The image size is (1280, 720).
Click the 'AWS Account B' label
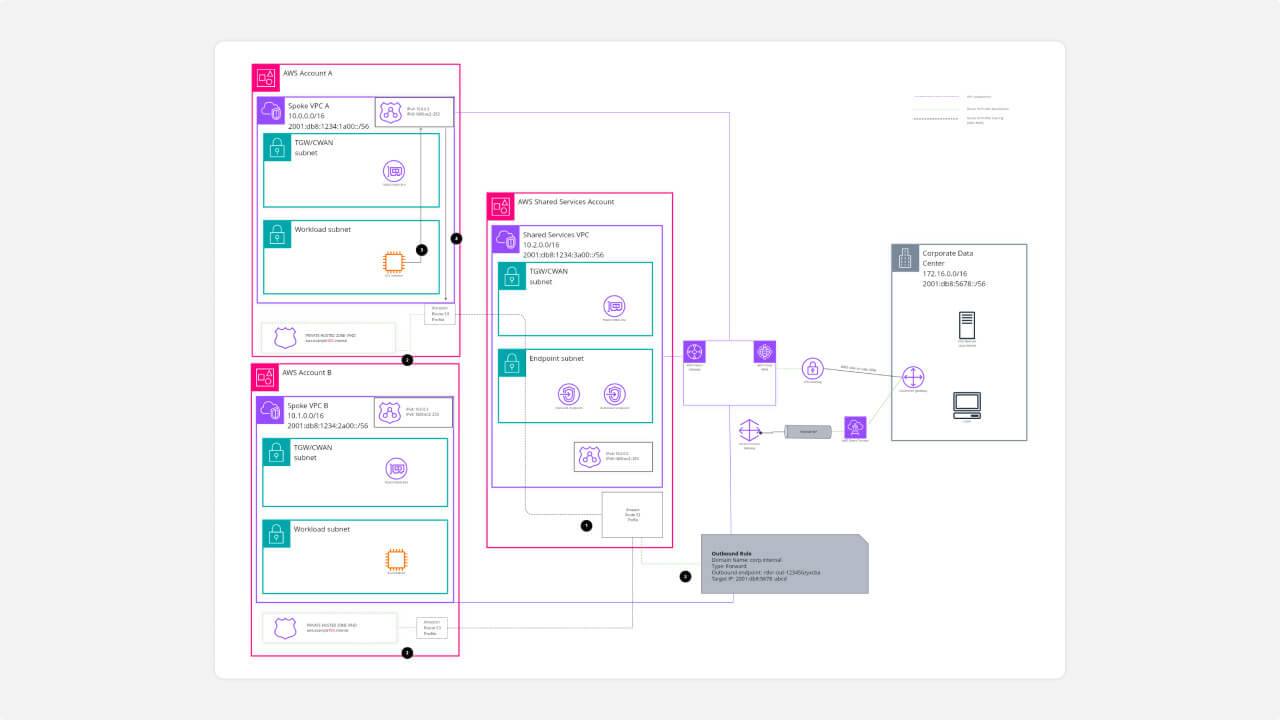pyautogui.click(x=307, y=372)
